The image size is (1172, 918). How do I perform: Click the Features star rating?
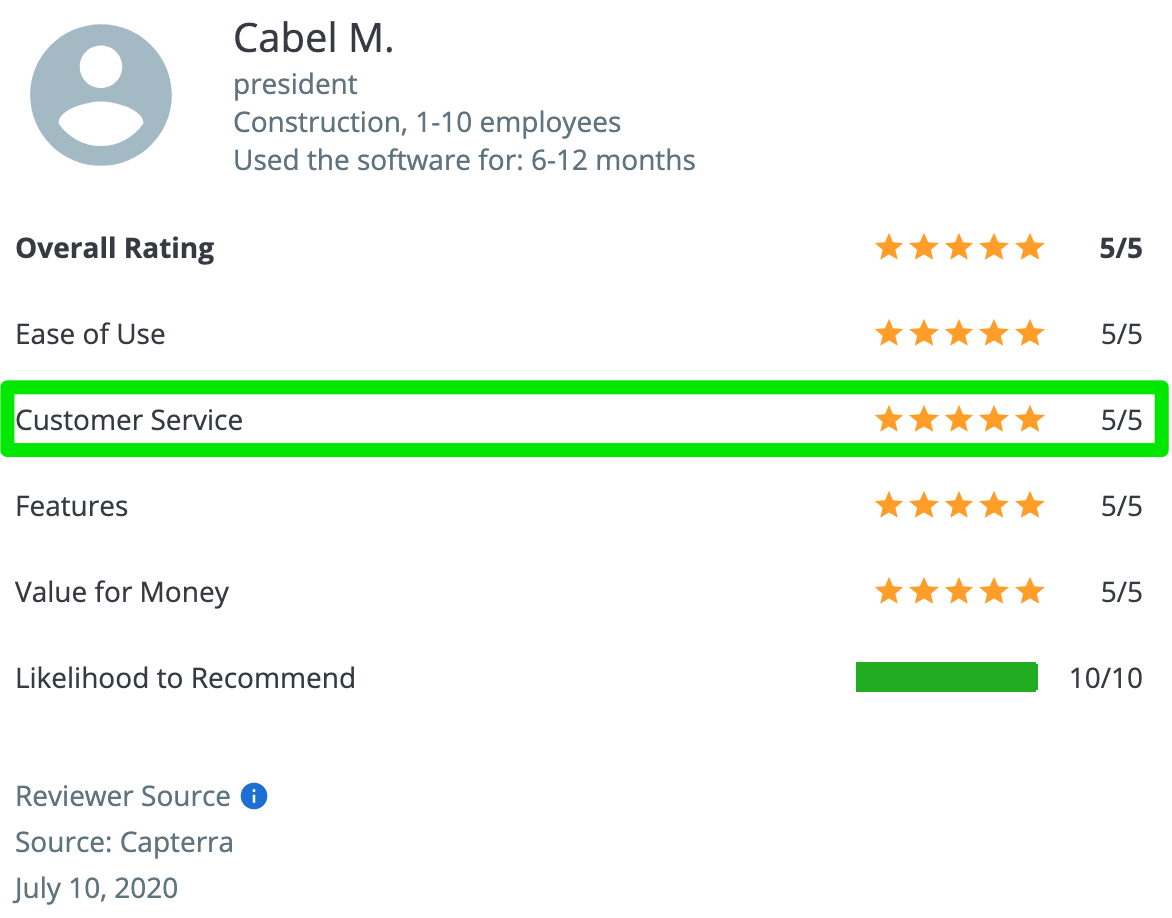(959, 506)
